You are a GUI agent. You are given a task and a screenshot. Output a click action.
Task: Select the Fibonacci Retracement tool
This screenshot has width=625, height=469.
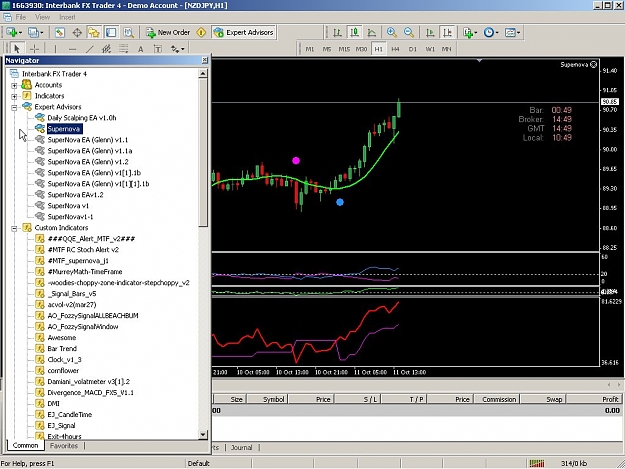point(124,49)
